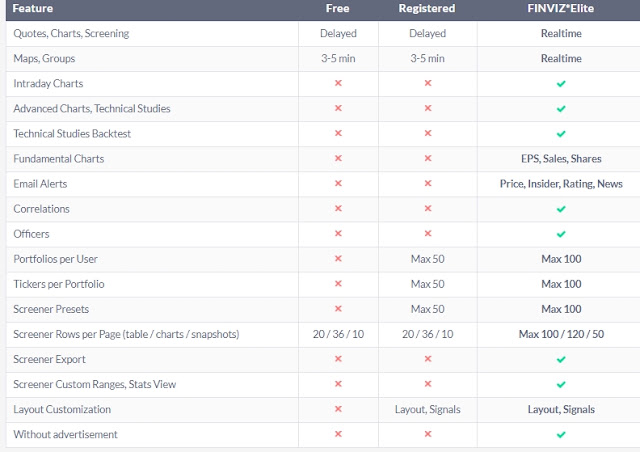Click the 'Correlations' row label

41,209
